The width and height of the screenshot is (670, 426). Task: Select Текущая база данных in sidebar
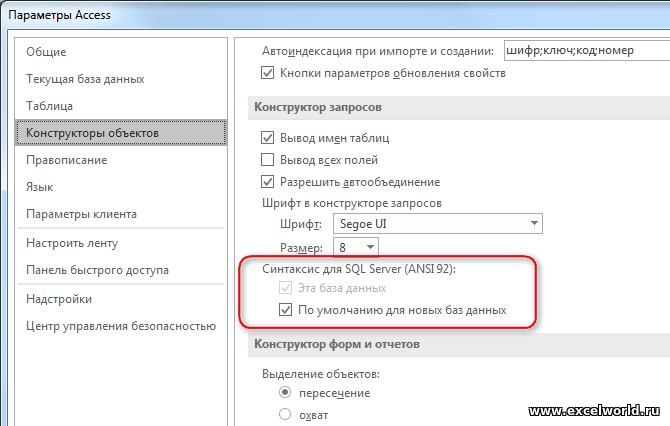pos(85,79)
